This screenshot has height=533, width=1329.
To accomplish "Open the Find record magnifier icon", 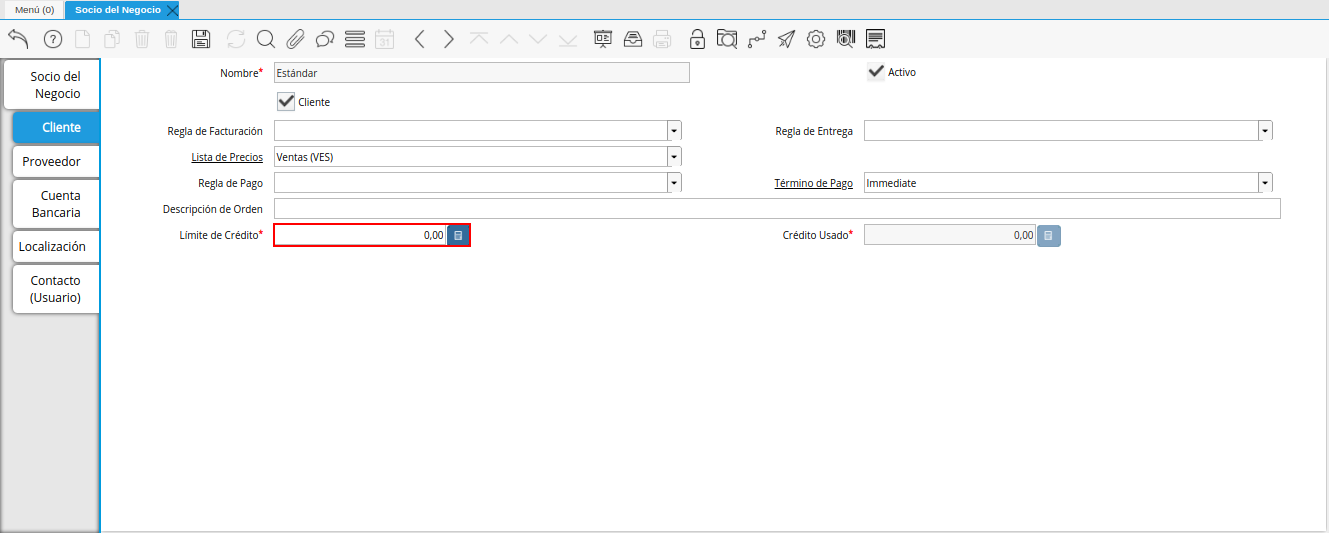I will coord(265,39).
